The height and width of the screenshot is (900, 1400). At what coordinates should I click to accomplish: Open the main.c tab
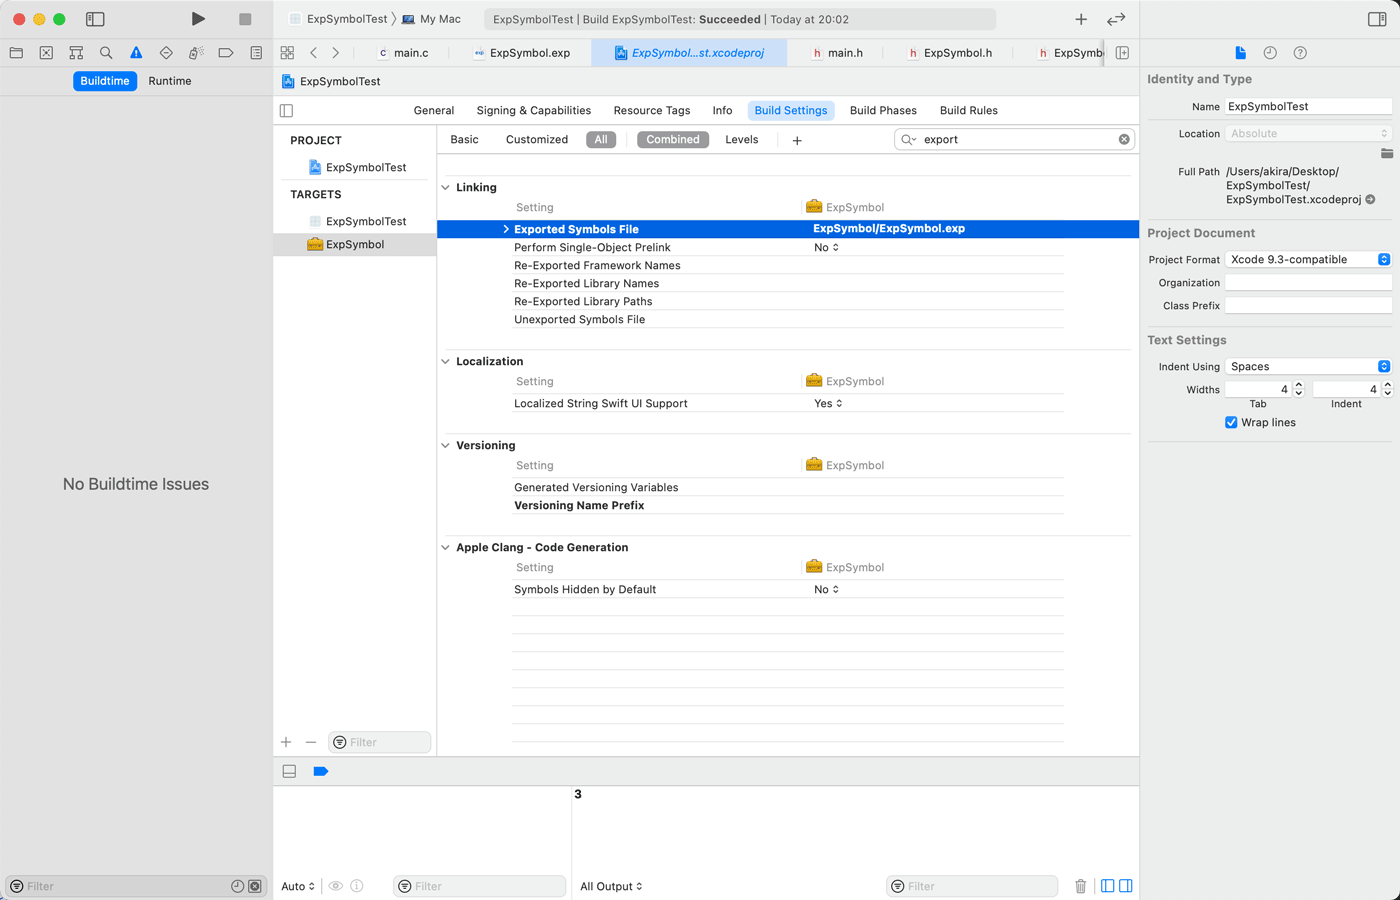pyautogui.click(x=403, y=53)
